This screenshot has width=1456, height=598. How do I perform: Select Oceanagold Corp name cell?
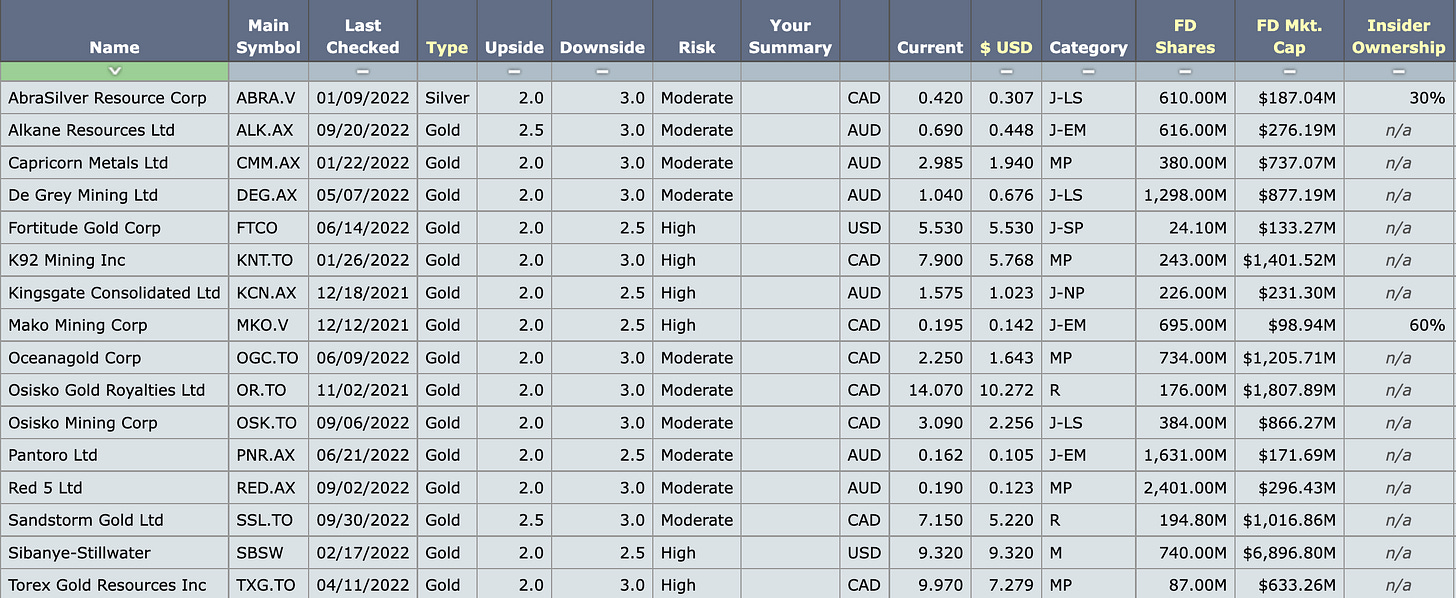click(x=74, y=358)
